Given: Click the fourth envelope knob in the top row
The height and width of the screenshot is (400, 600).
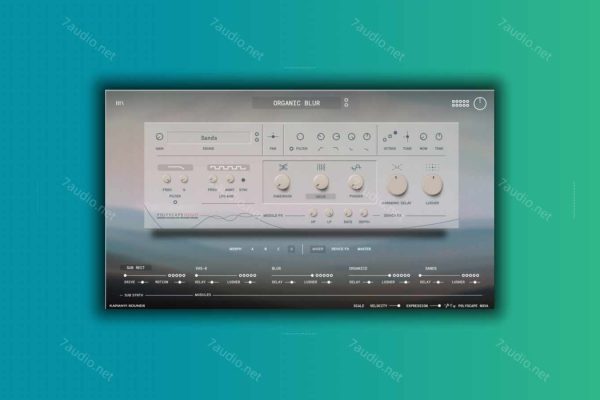Looking at the screenshot, I should point(367,137).
